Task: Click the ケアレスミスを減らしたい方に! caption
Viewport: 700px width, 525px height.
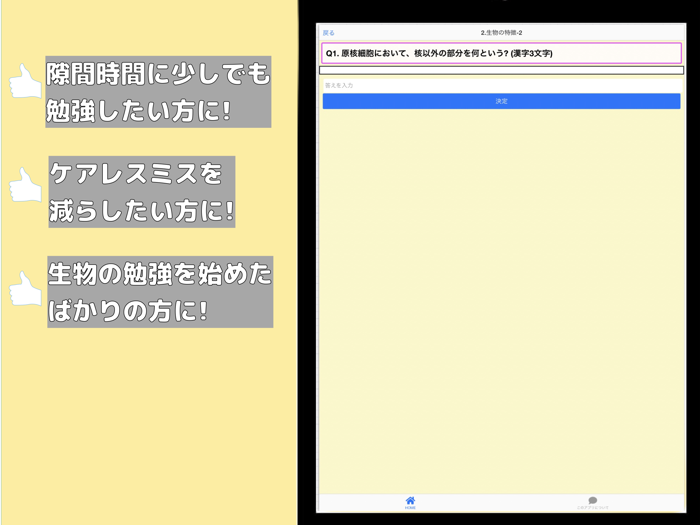Action: 142,192
